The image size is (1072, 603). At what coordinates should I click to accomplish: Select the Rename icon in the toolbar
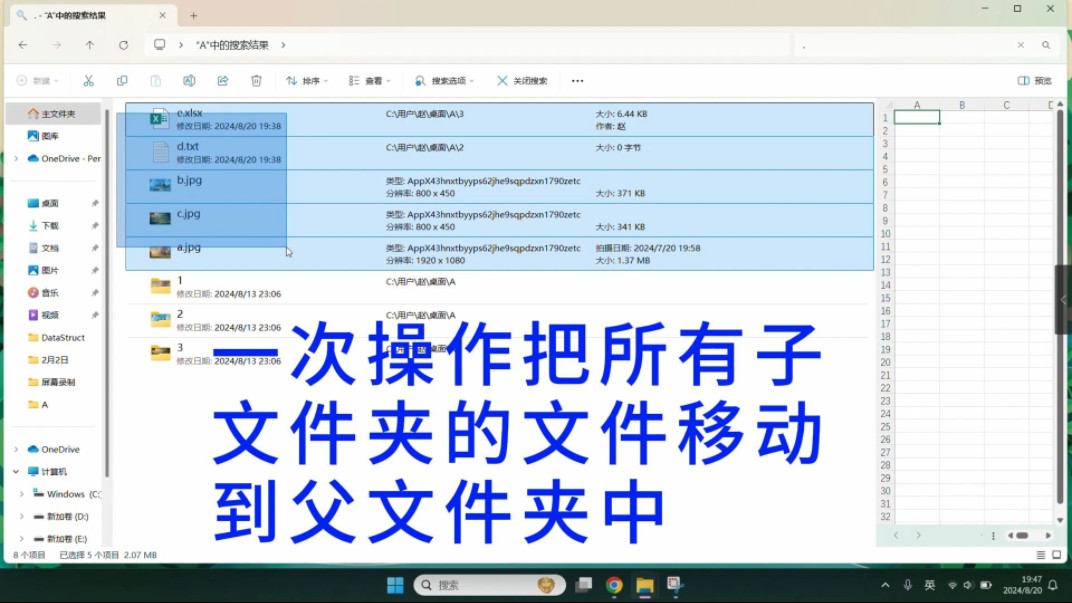188,80
